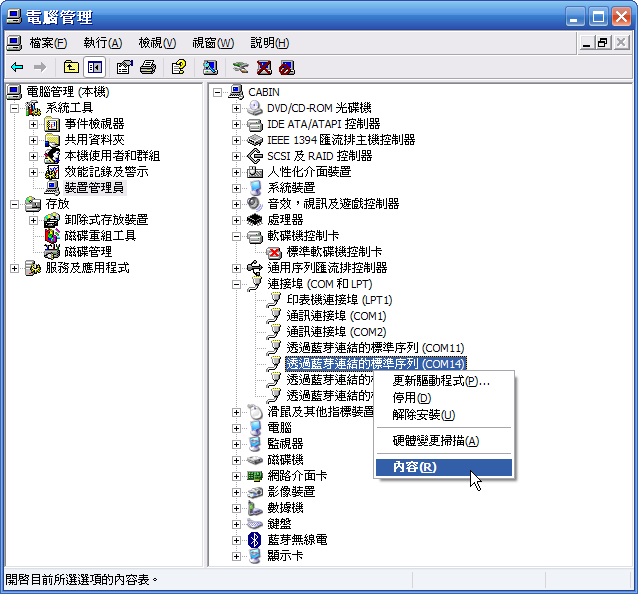Click the Disable device toolbar icon

tap(287, 67)
